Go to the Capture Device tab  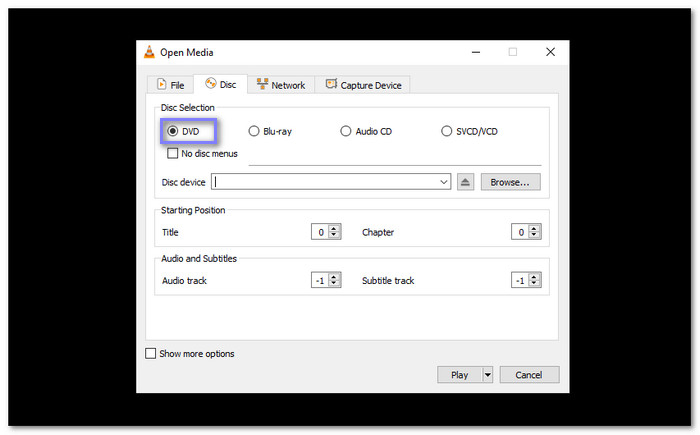tap(363, 85)
